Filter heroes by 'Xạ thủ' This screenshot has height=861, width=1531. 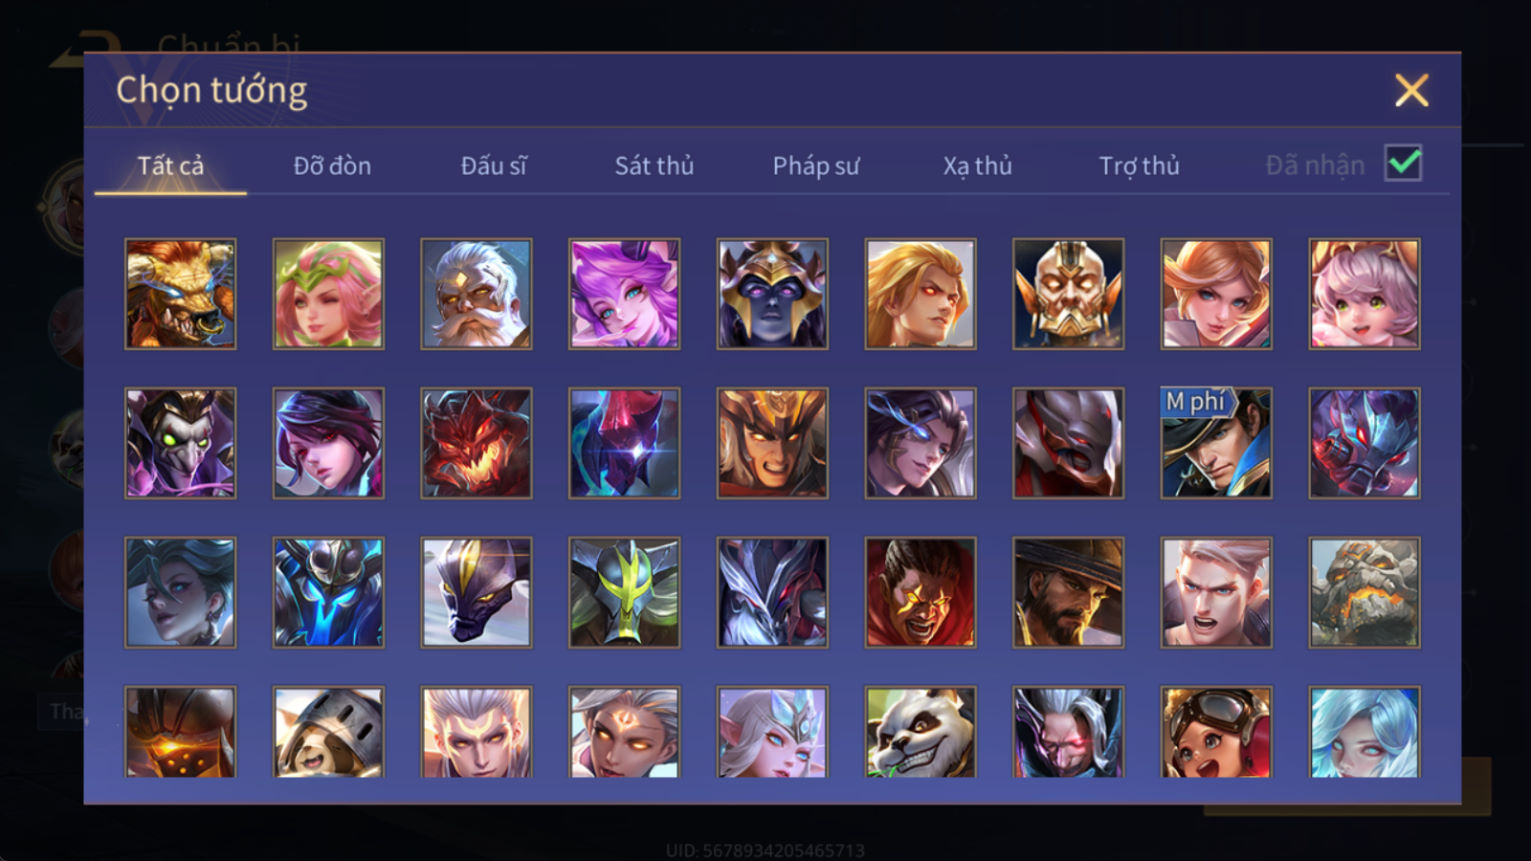coord(977,166)
